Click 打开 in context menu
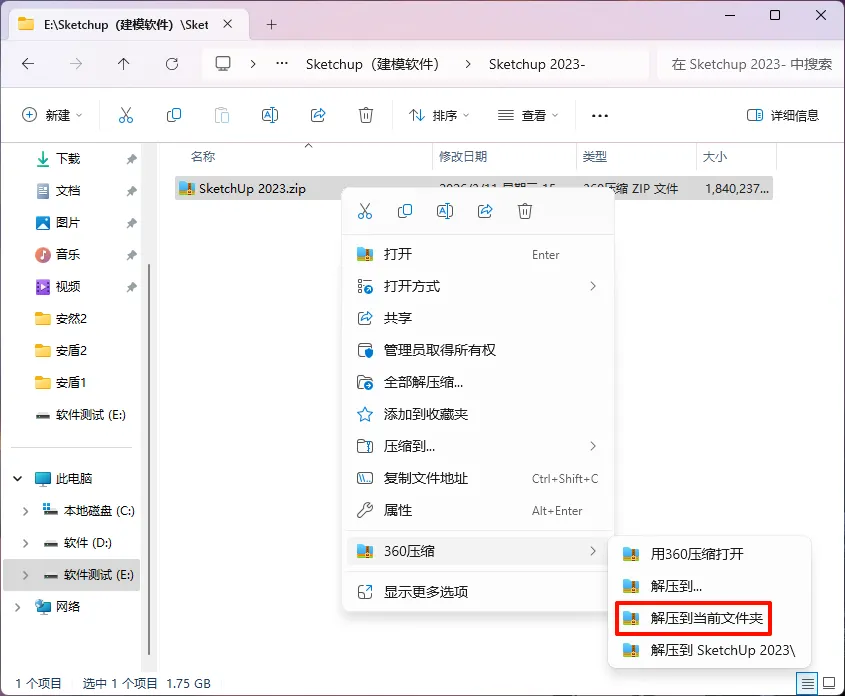845x696 pixels. [x=479, y=254]
